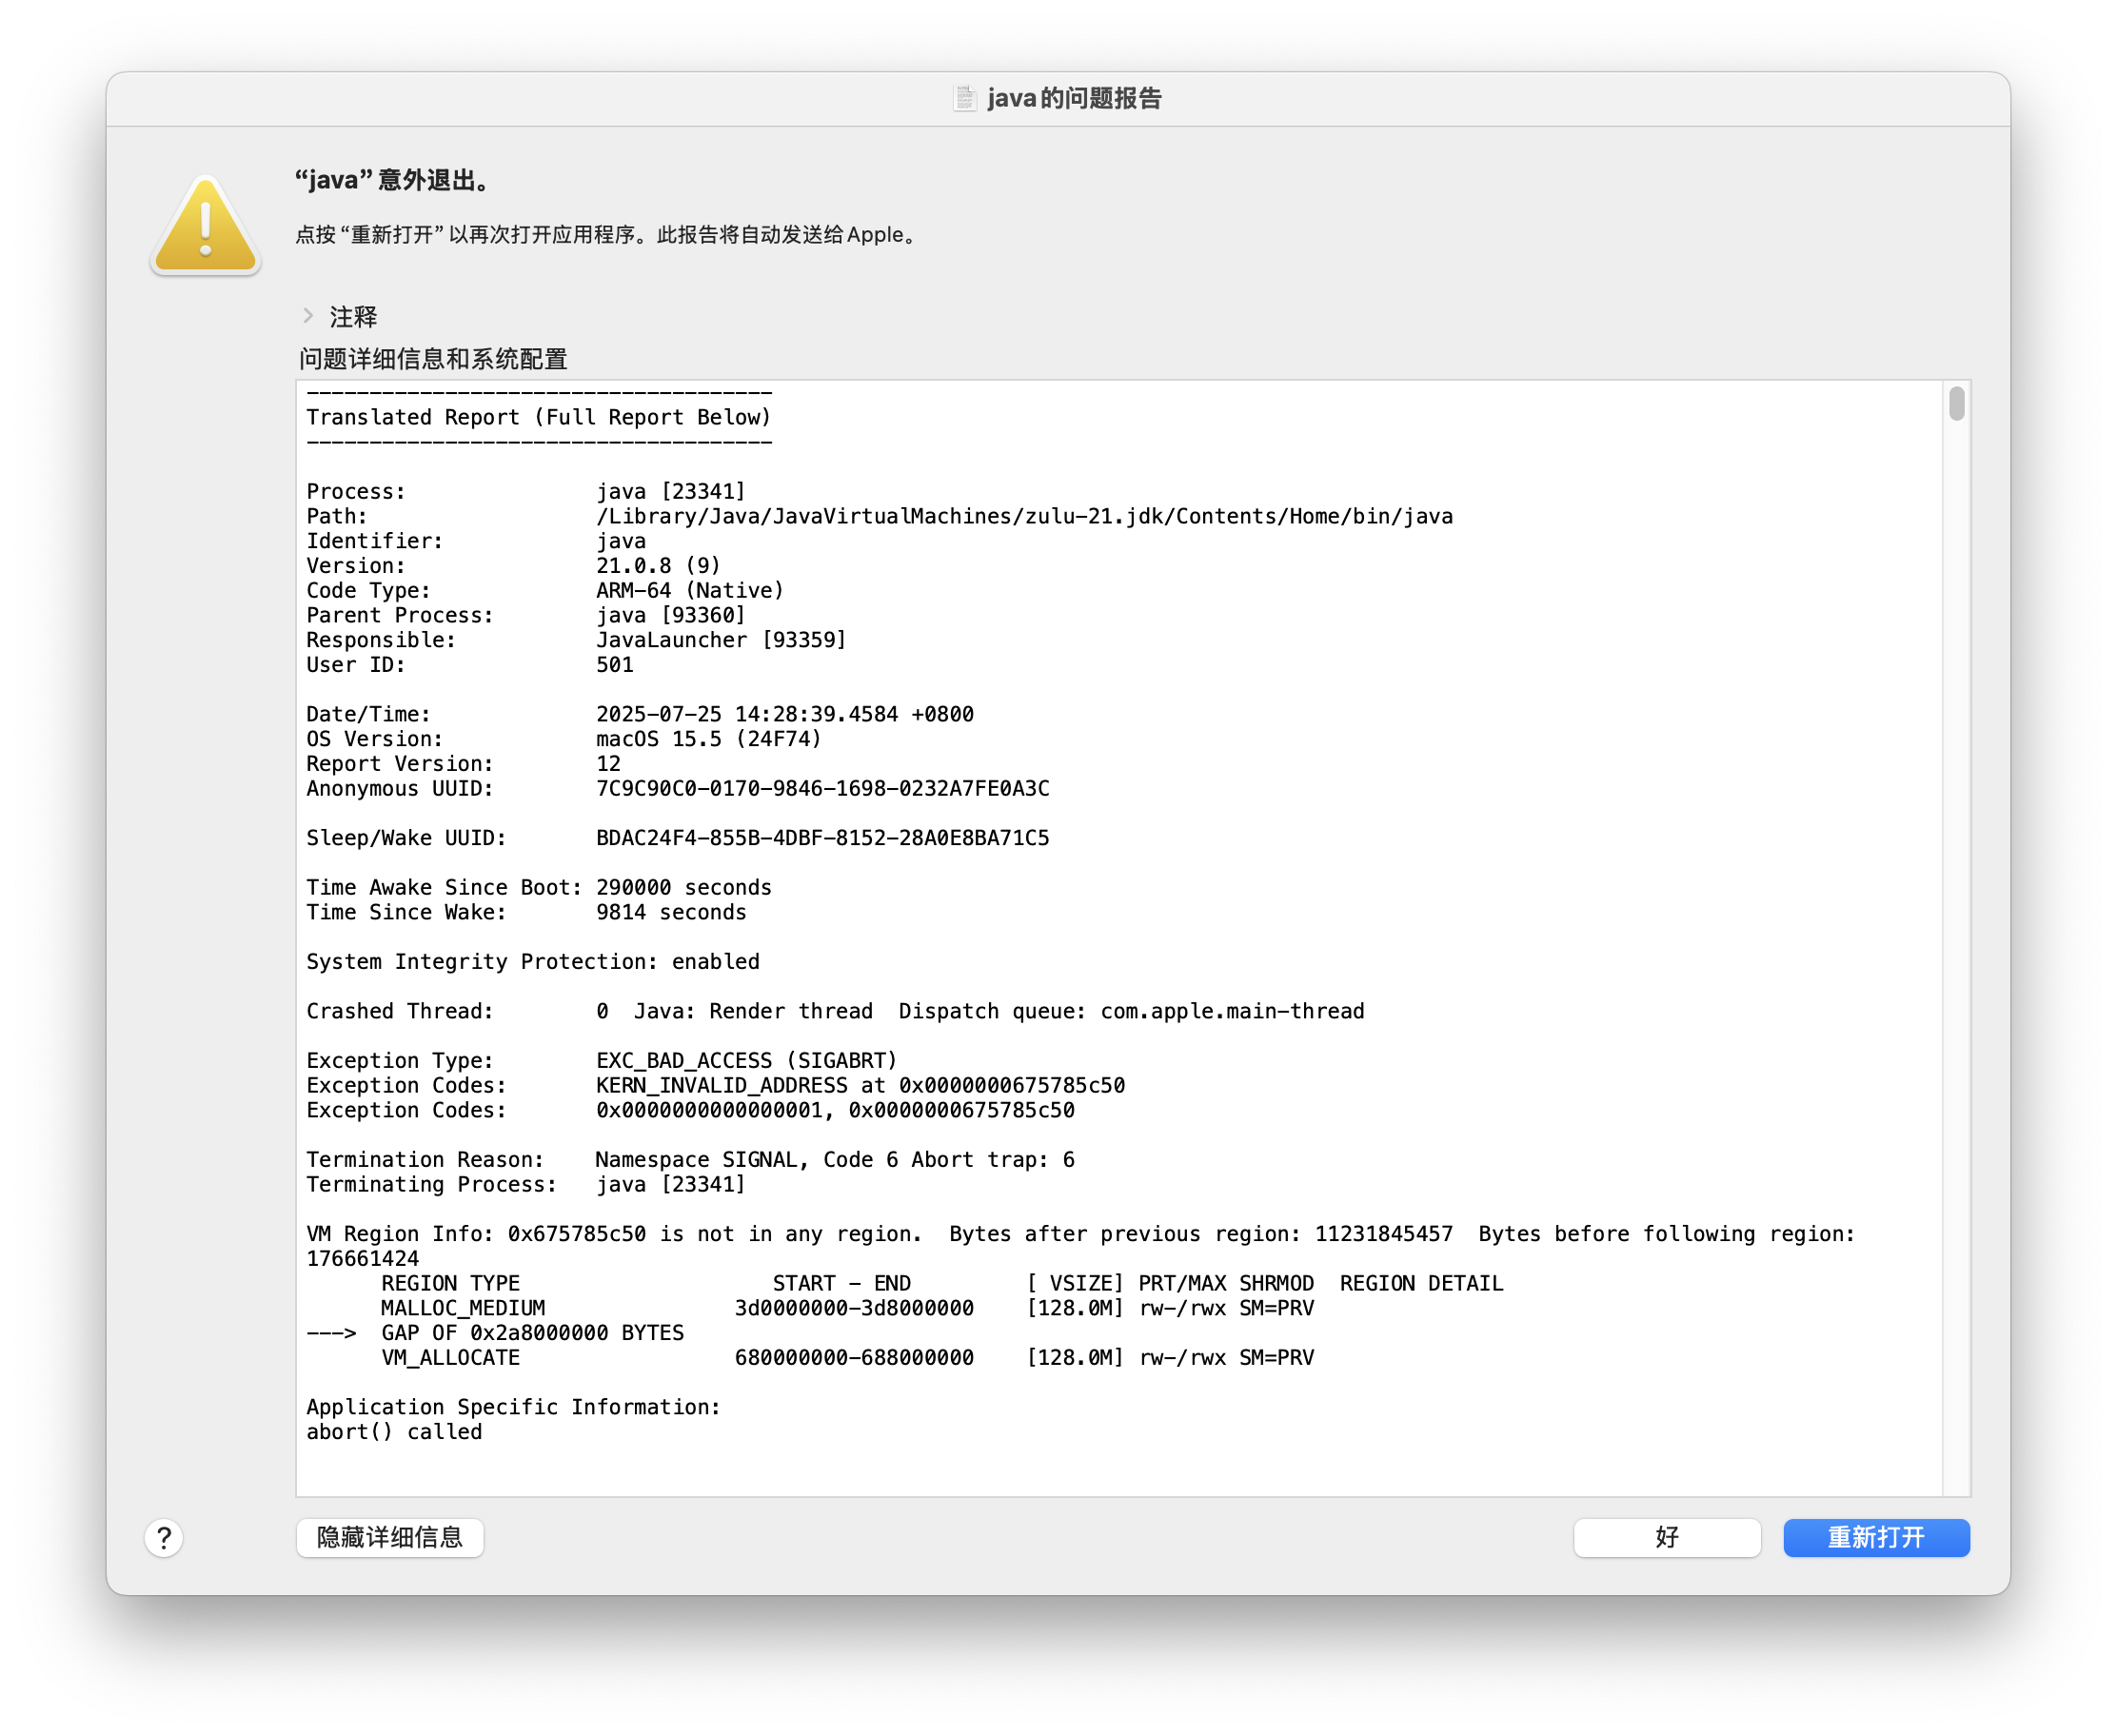Click 隐藏详细信息 to hide details
Screen dimensions: 2117x1736
click(390, 1538)
